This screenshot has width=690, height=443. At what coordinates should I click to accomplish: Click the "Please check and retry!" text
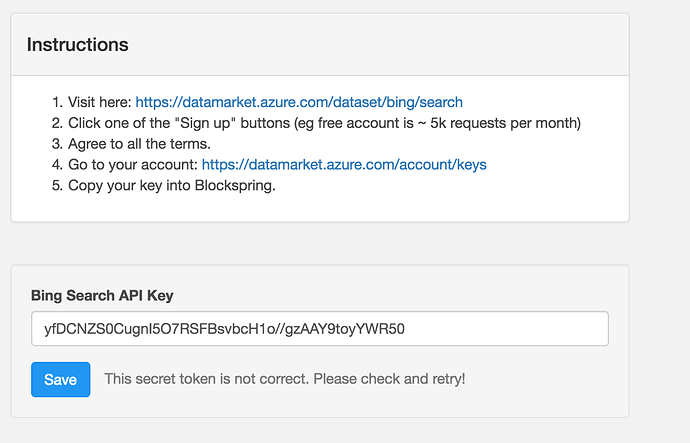coord(389,379)
